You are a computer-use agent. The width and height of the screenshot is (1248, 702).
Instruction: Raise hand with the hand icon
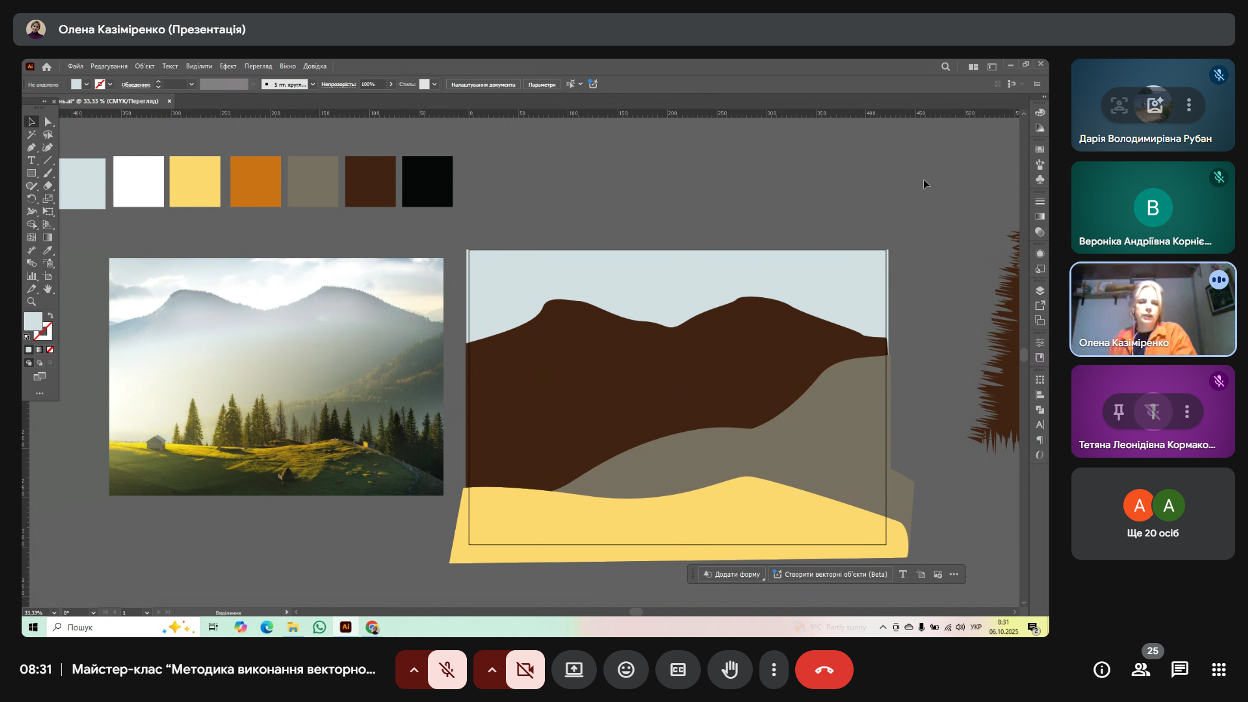tap(730, 670)
